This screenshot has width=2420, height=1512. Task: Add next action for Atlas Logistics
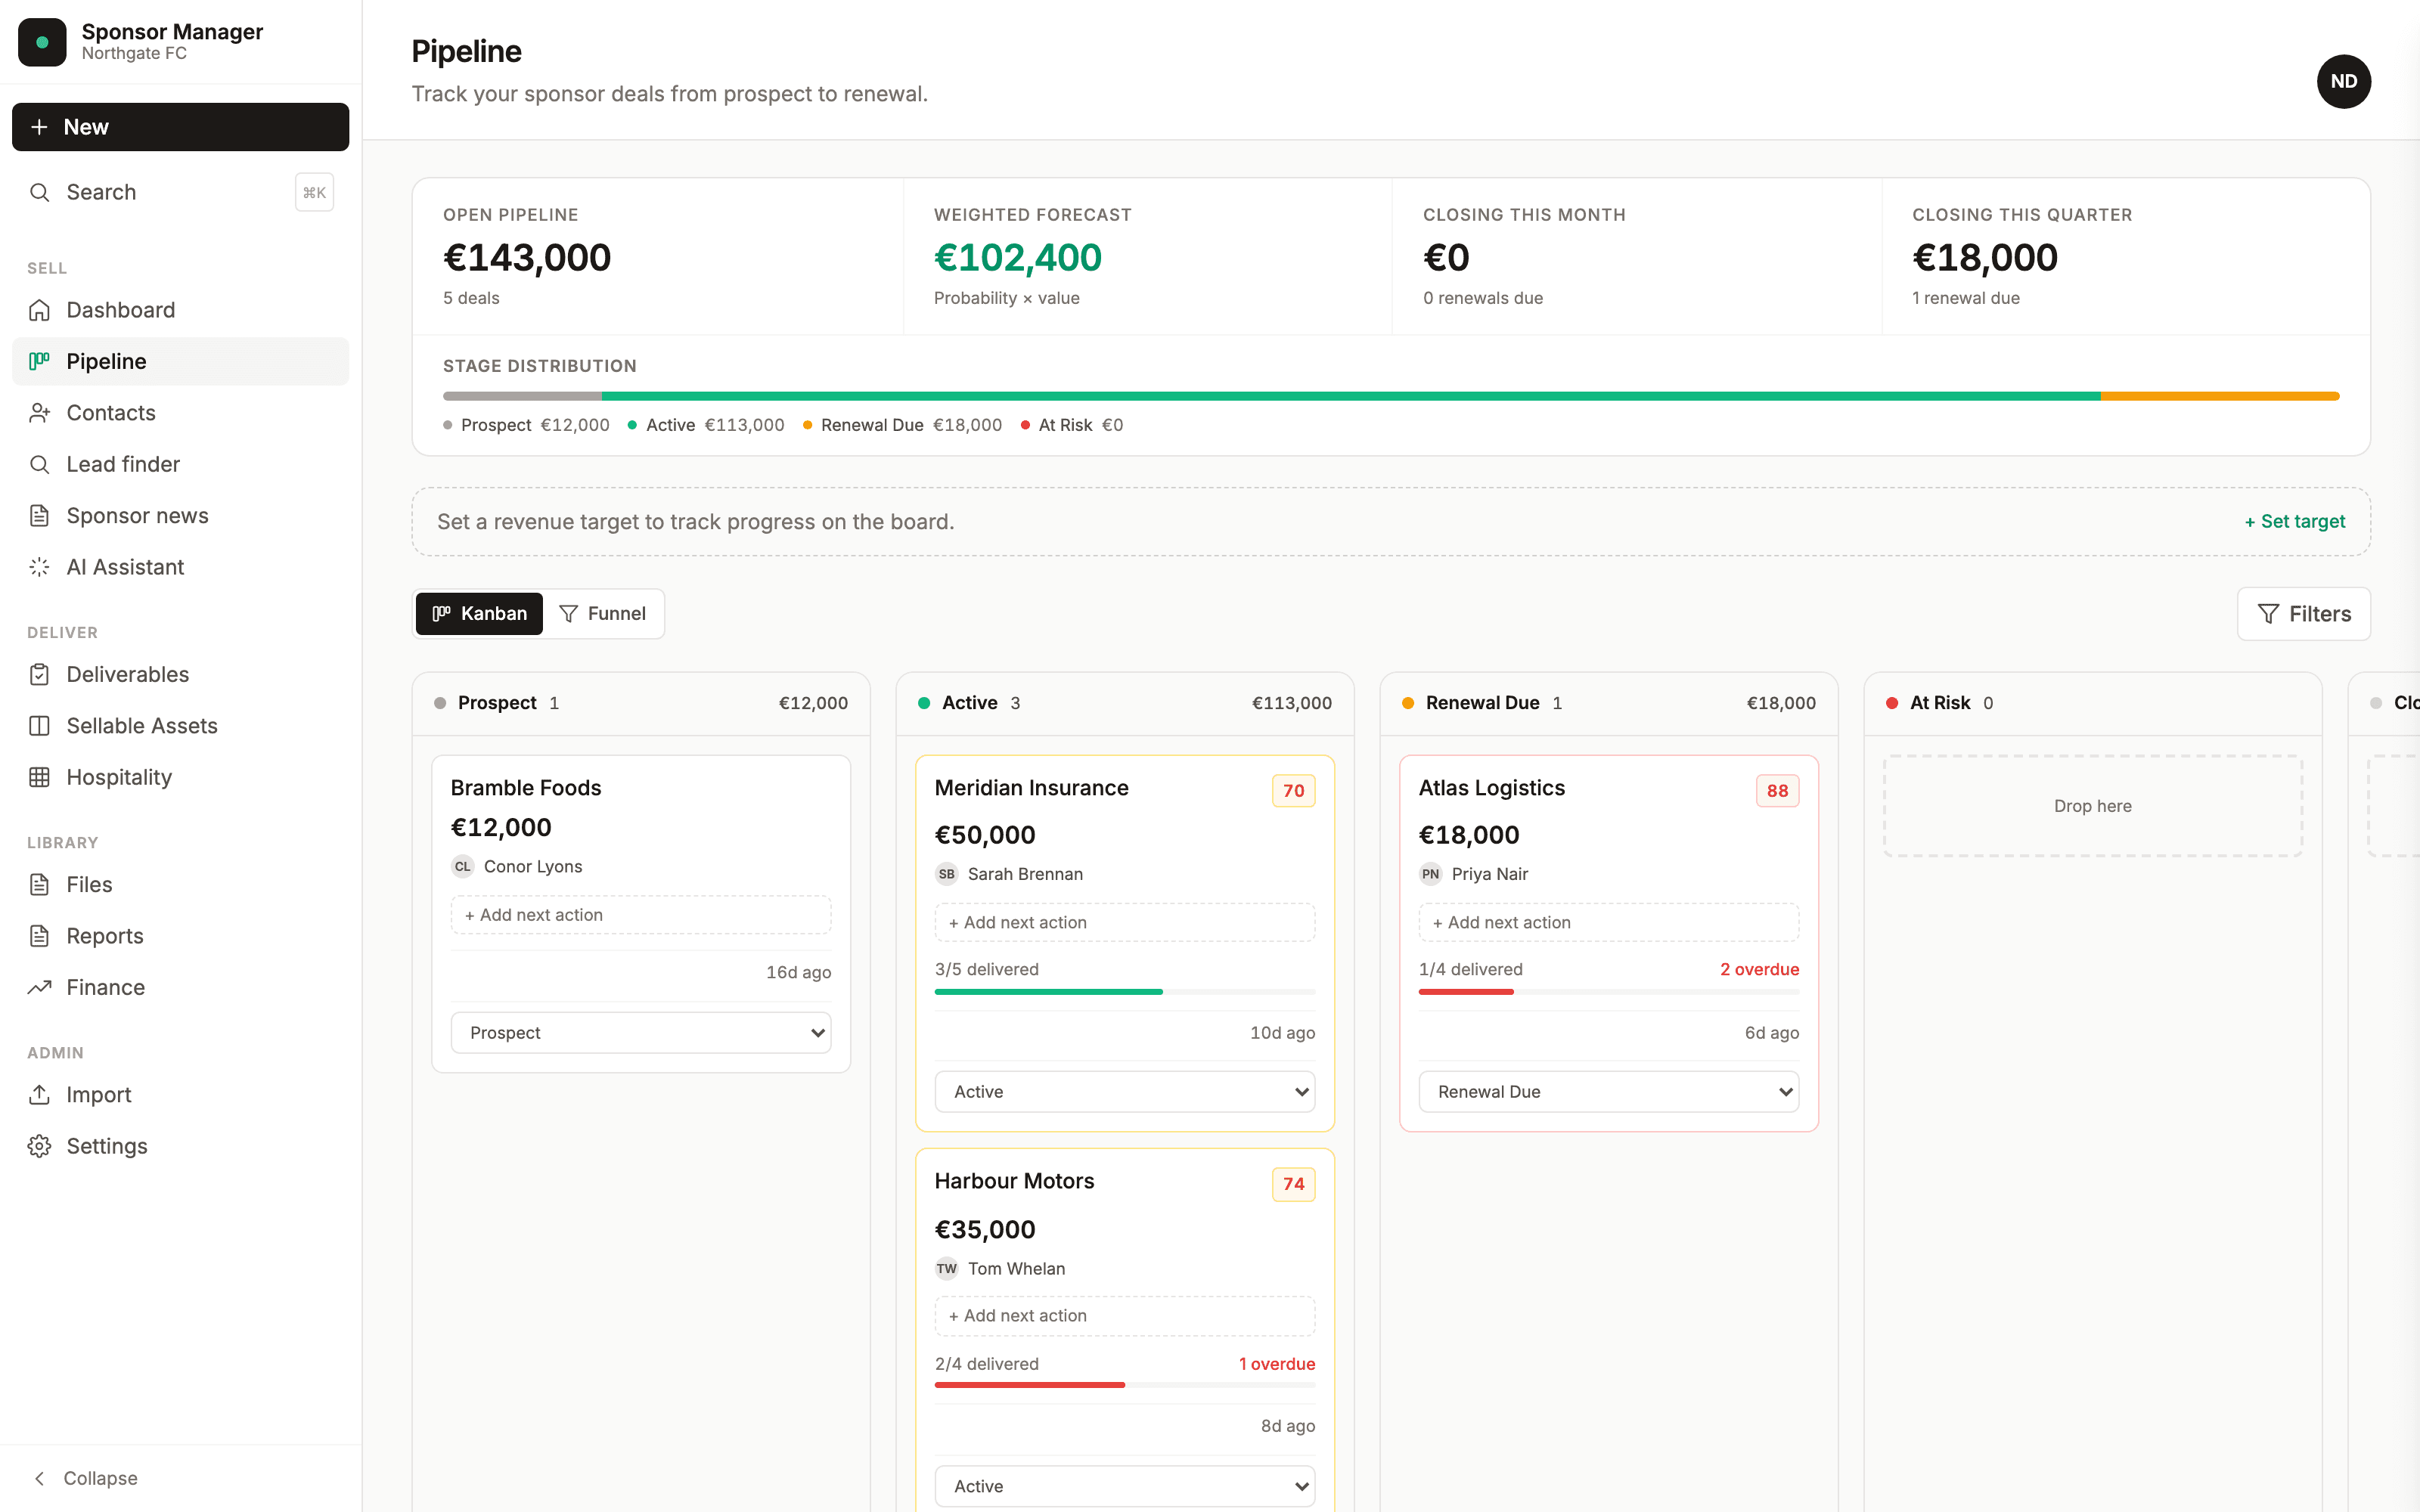point(1609,922)
